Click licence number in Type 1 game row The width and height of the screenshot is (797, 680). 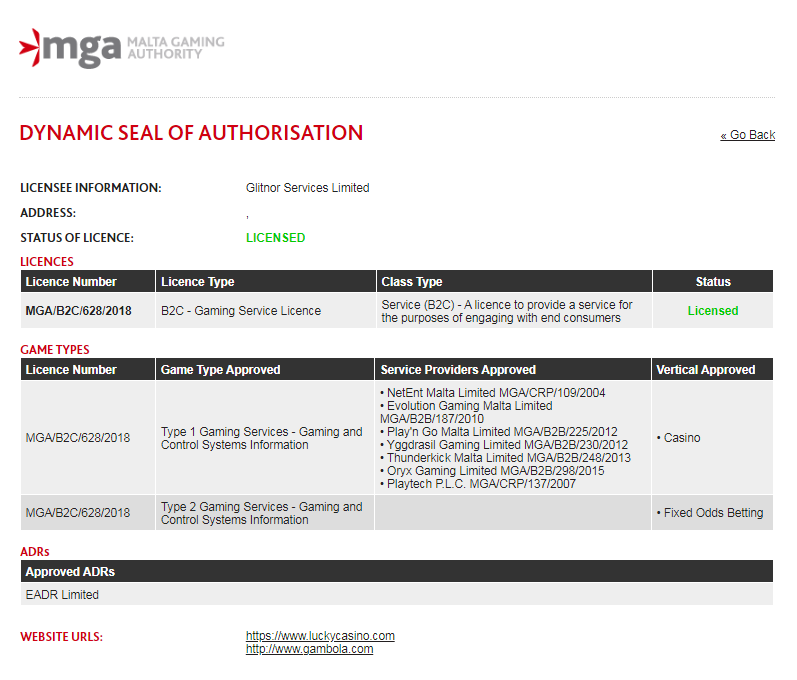pyautogui.click(x=78, y=438)
